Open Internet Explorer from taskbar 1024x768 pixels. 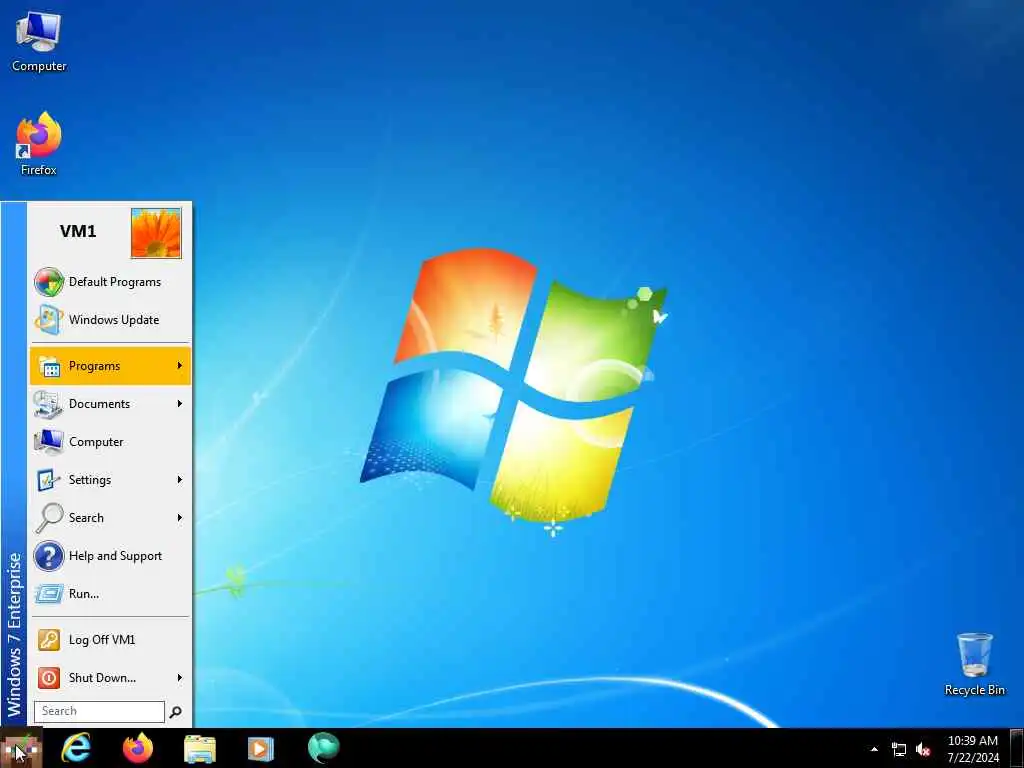click(76, 748)
